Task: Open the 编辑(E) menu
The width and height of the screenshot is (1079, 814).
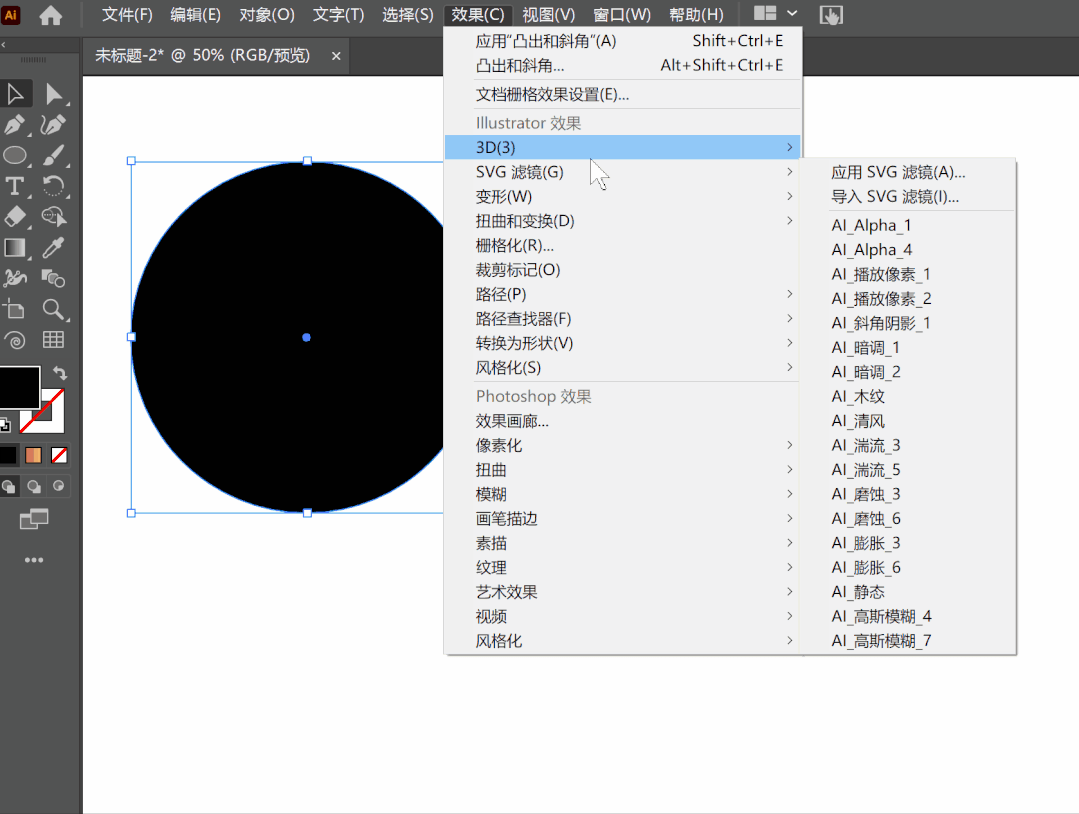Action: [x=195, y=14]
